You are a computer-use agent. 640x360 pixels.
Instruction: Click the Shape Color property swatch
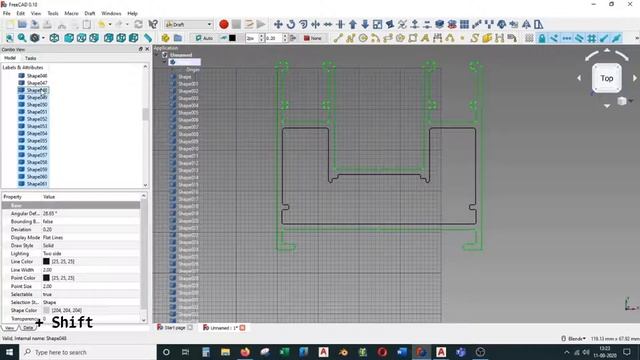(46, 310)
